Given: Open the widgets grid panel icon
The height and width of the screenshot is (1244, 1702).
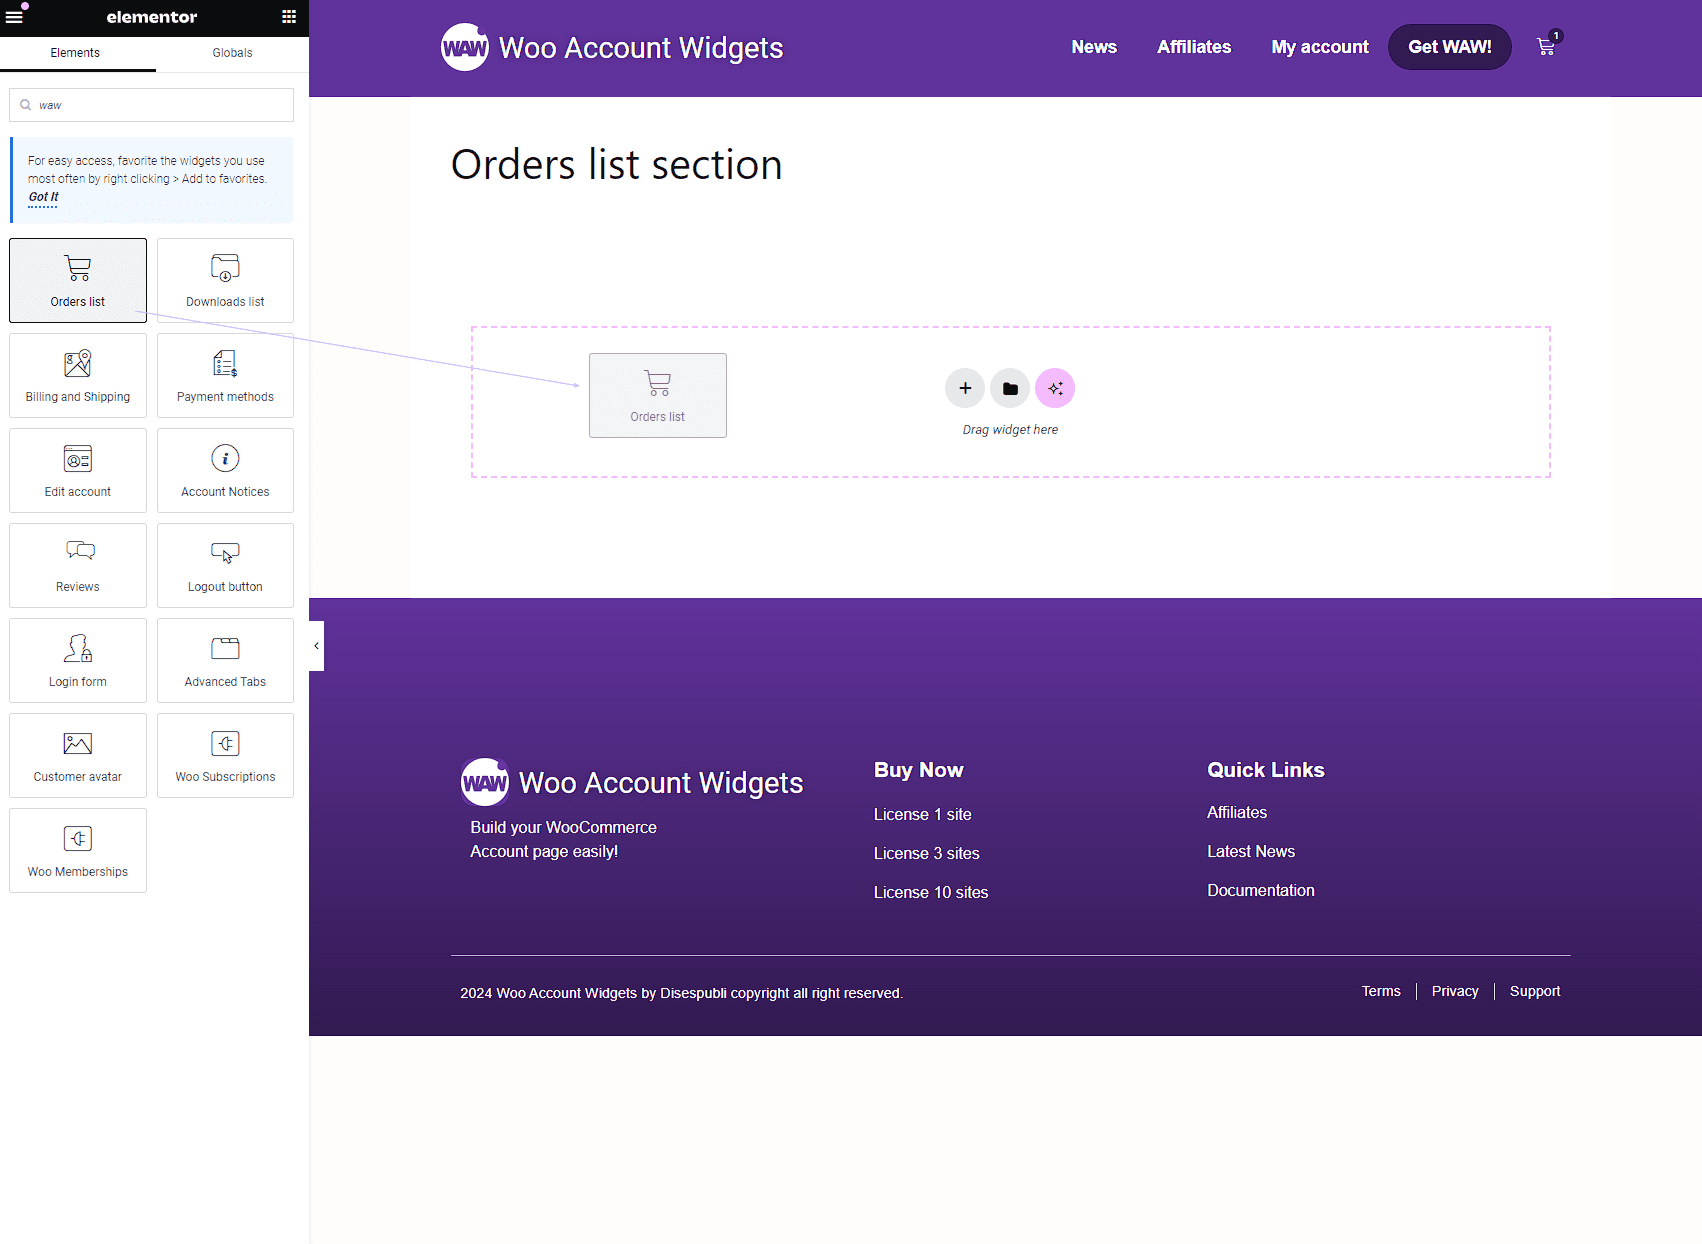Looking at the screenshot, I should [x=289, y=17].
